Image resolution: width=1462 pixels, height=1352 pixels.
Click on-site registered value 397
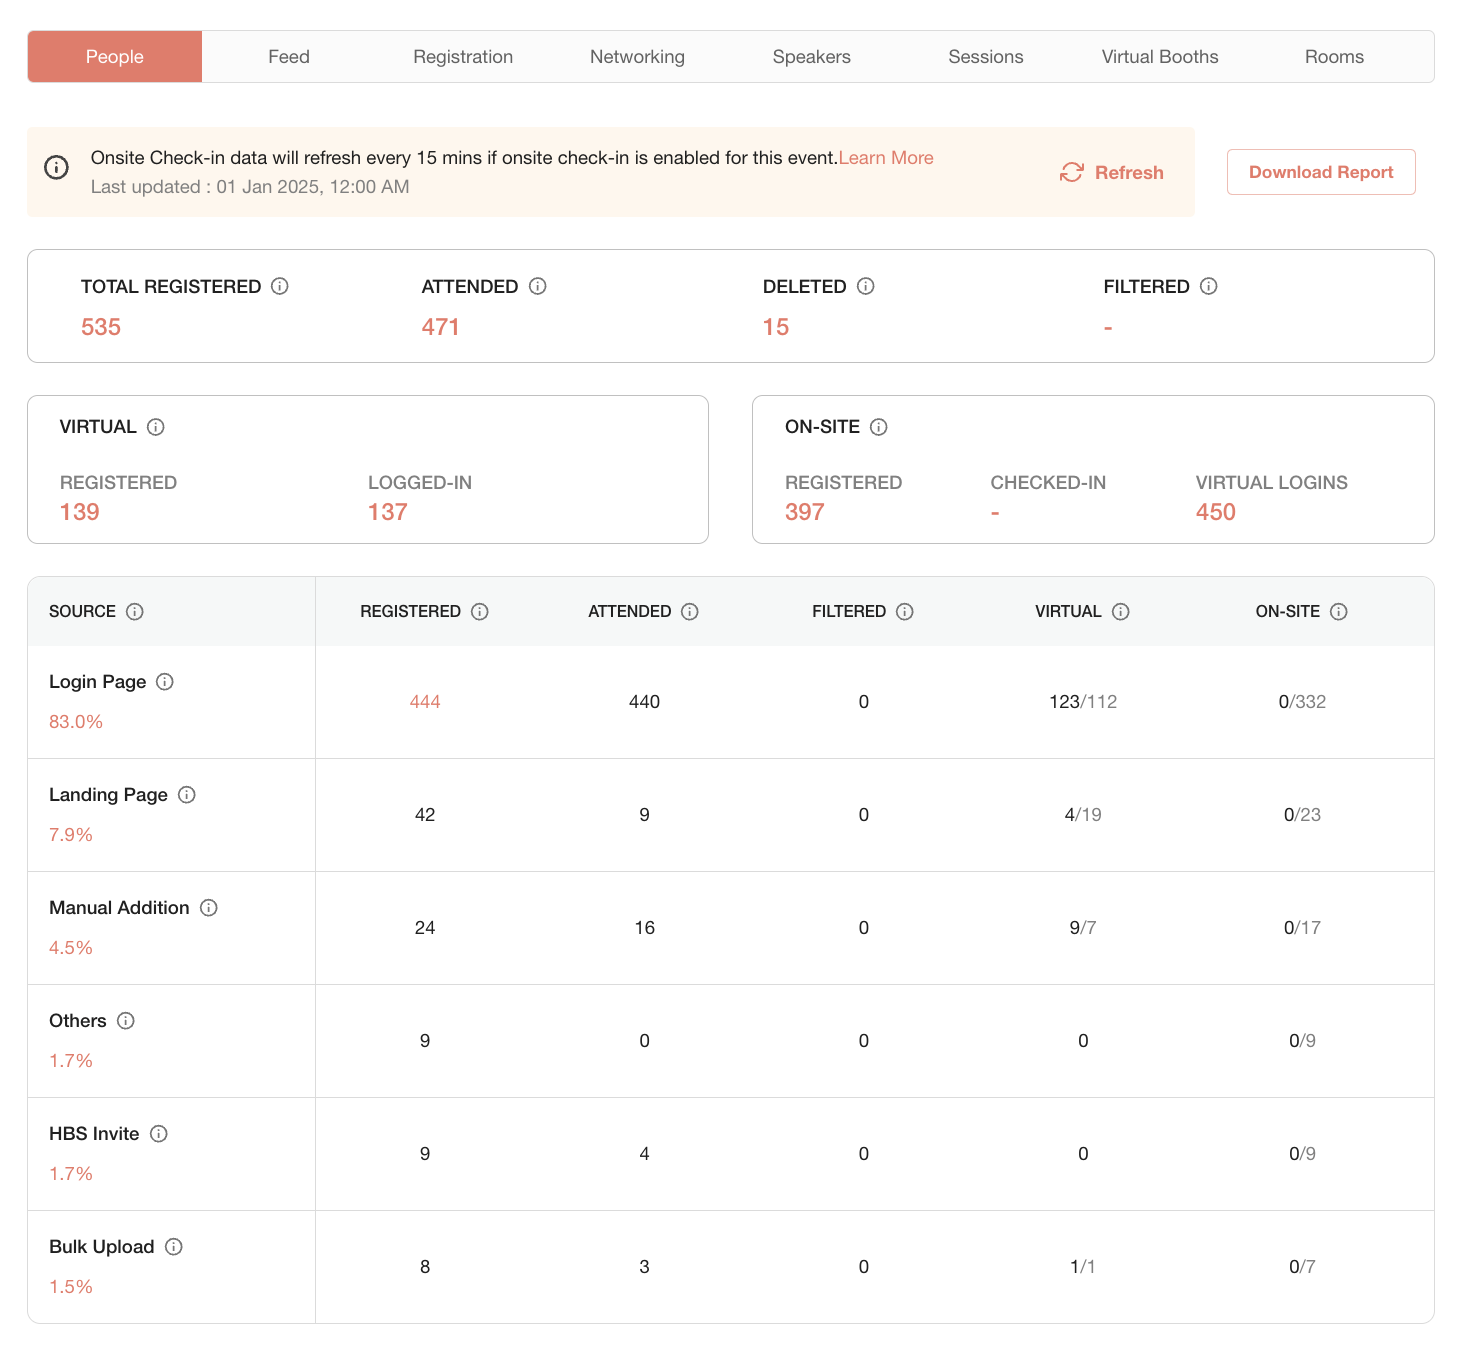pos(805,512)
